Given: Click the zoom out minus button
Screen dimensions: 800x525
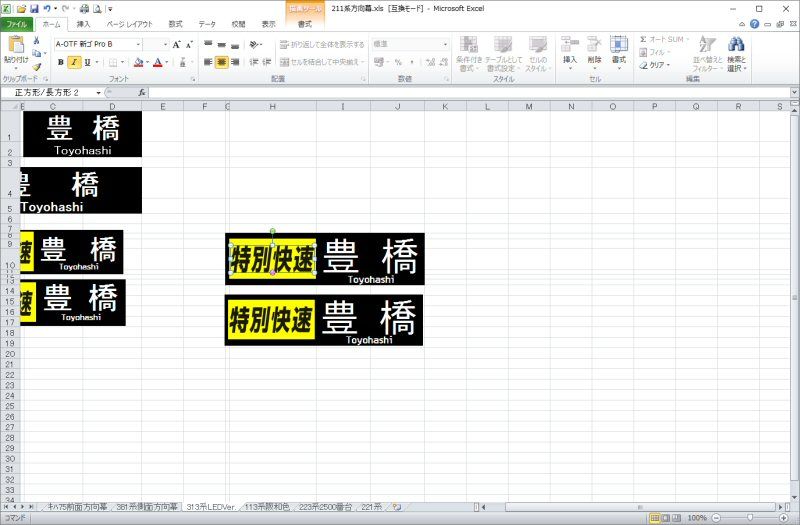Looking at the screenshot, I should (716, 518).
